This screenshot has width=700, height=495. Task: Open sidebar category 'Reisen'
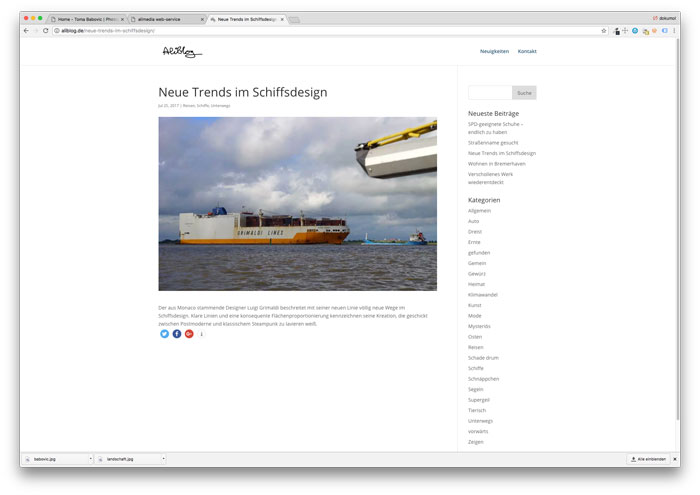[475, 347]
